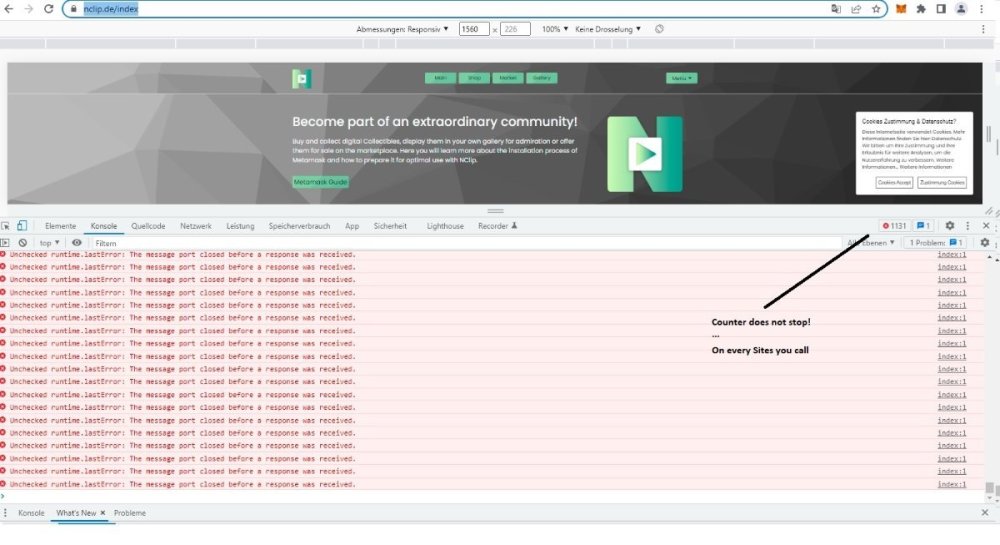This screenshot has height=545, width=1000.
Task: Select the What's New drawer tab
Action: 76,513
